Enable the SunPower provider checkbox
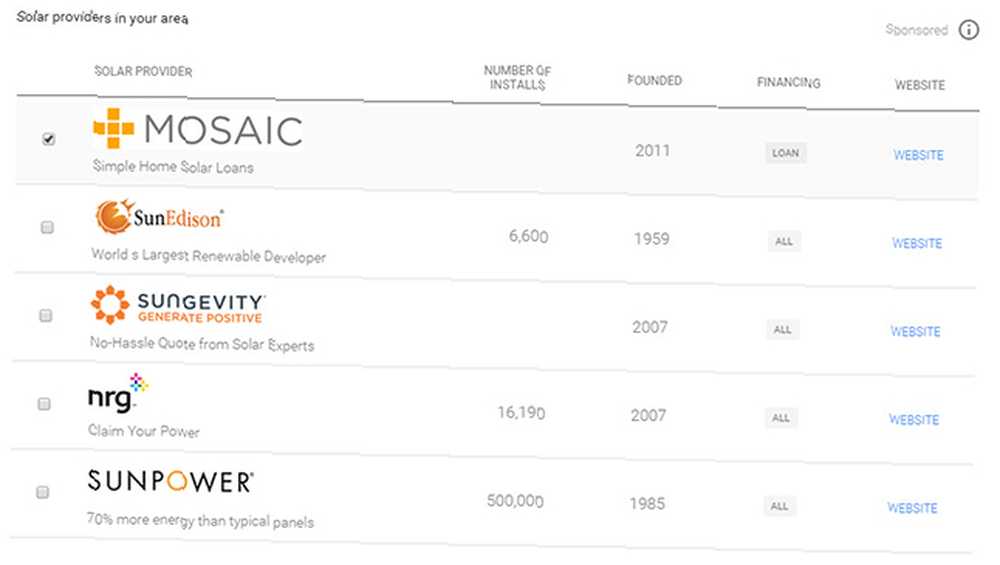Image resolution: width=1000 pixels, height=565 pixels. coord(43,492)
